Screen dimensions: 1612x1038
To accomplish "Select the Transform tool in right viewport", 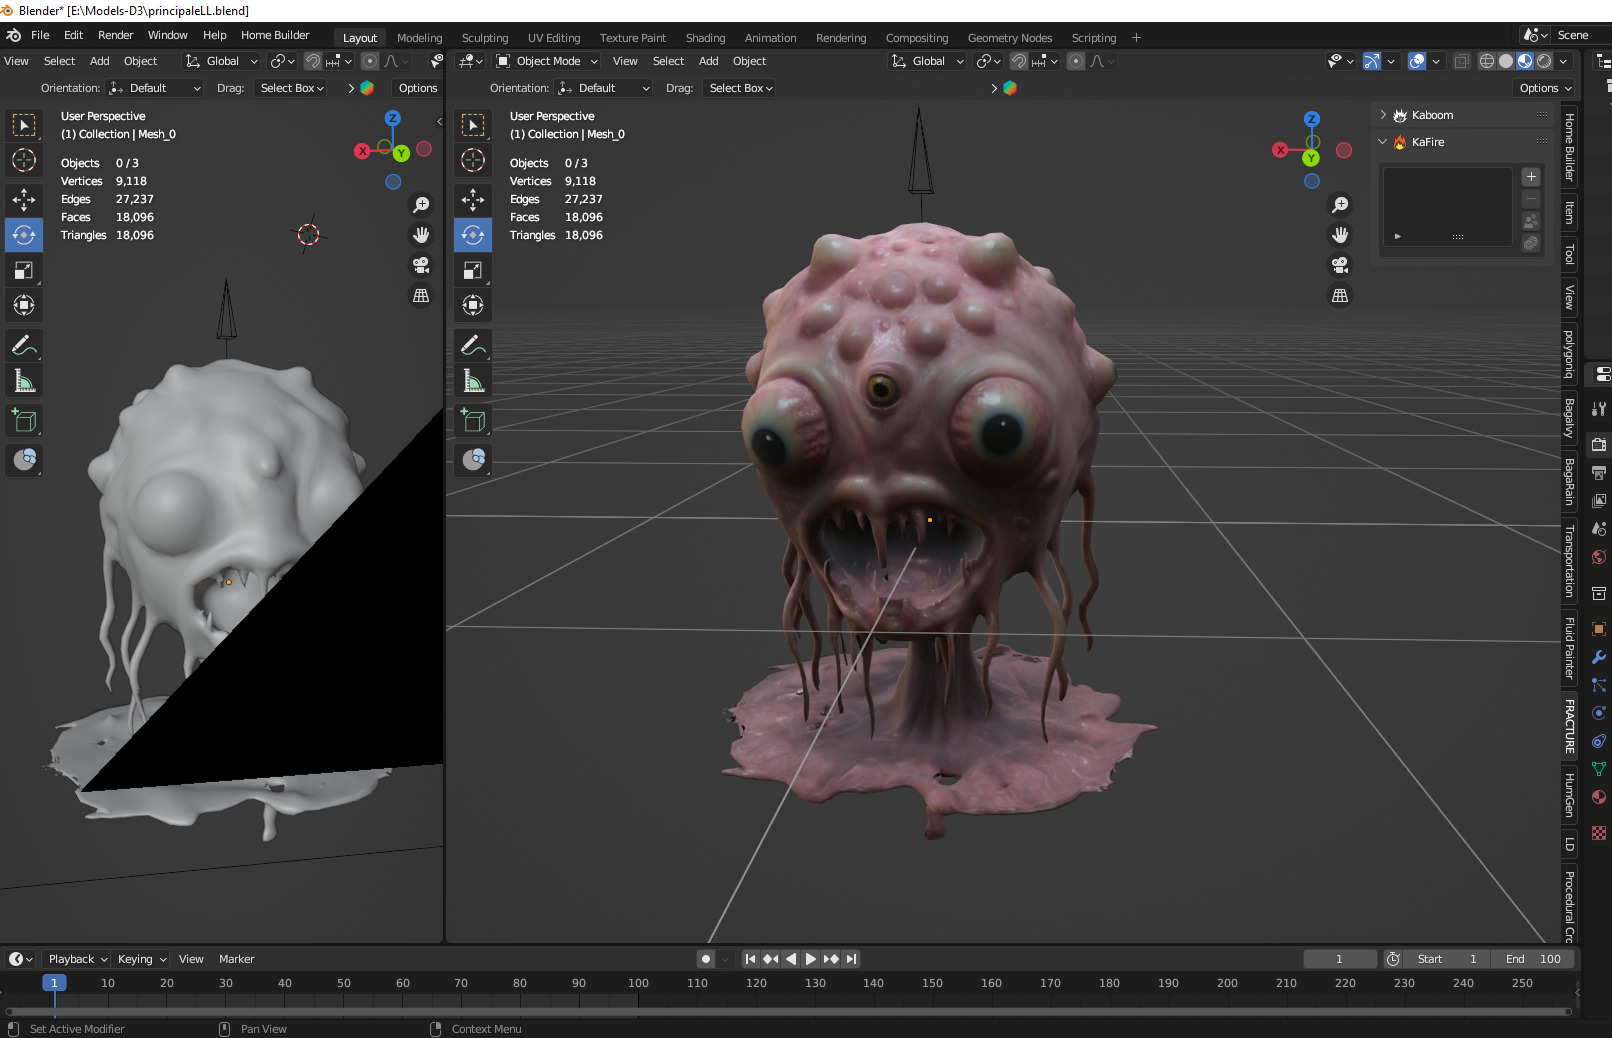I will click(473, 306).
